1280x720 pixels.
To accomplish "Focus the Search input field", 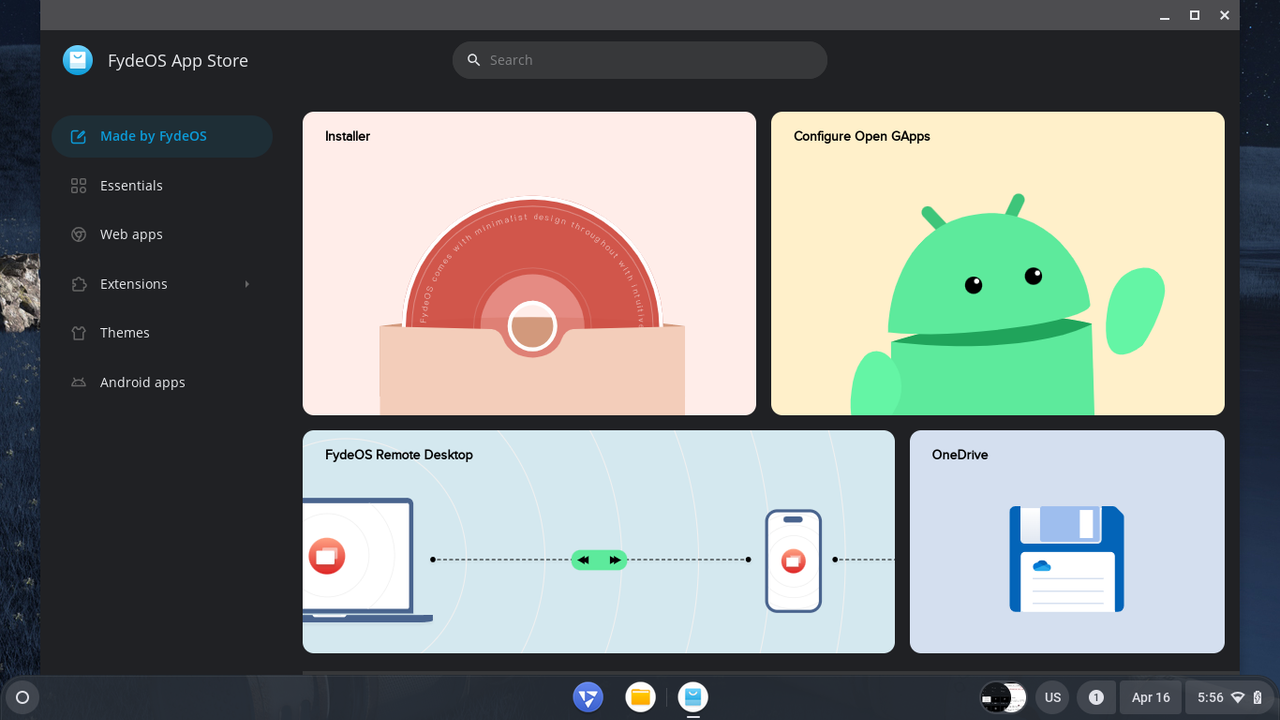I will [x=640, y=60].
